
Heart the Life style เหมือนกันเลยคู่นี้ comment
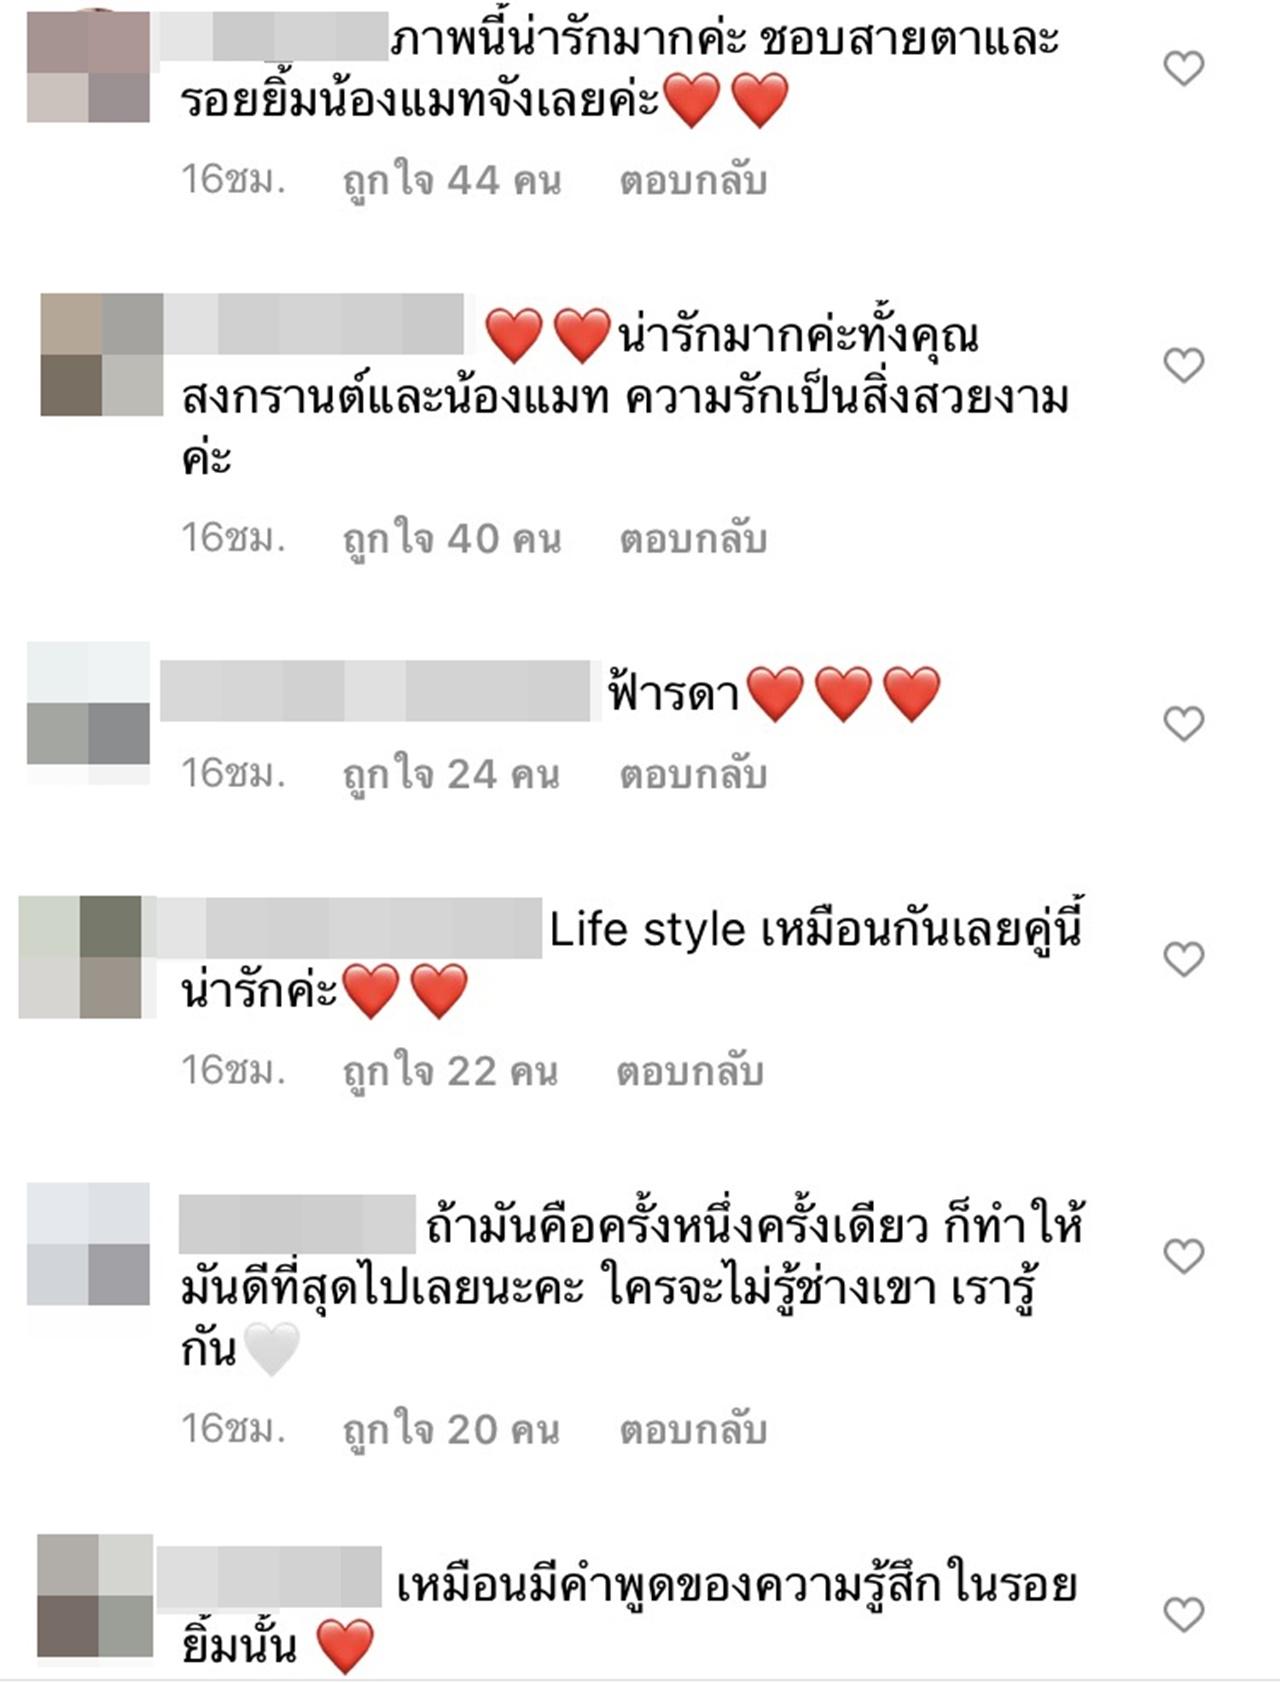click(1184, 960)
